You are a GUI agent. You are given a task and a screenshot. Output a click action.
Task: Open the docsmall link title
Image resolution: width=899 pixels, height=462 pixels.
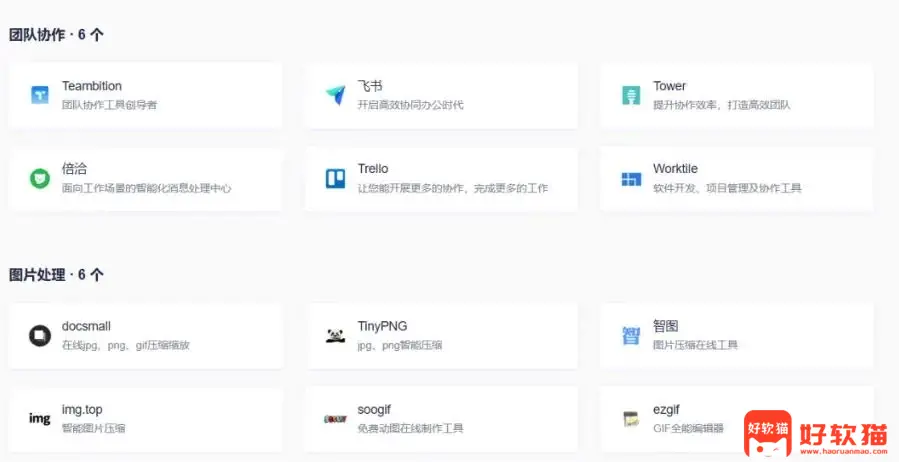point(86,326)
